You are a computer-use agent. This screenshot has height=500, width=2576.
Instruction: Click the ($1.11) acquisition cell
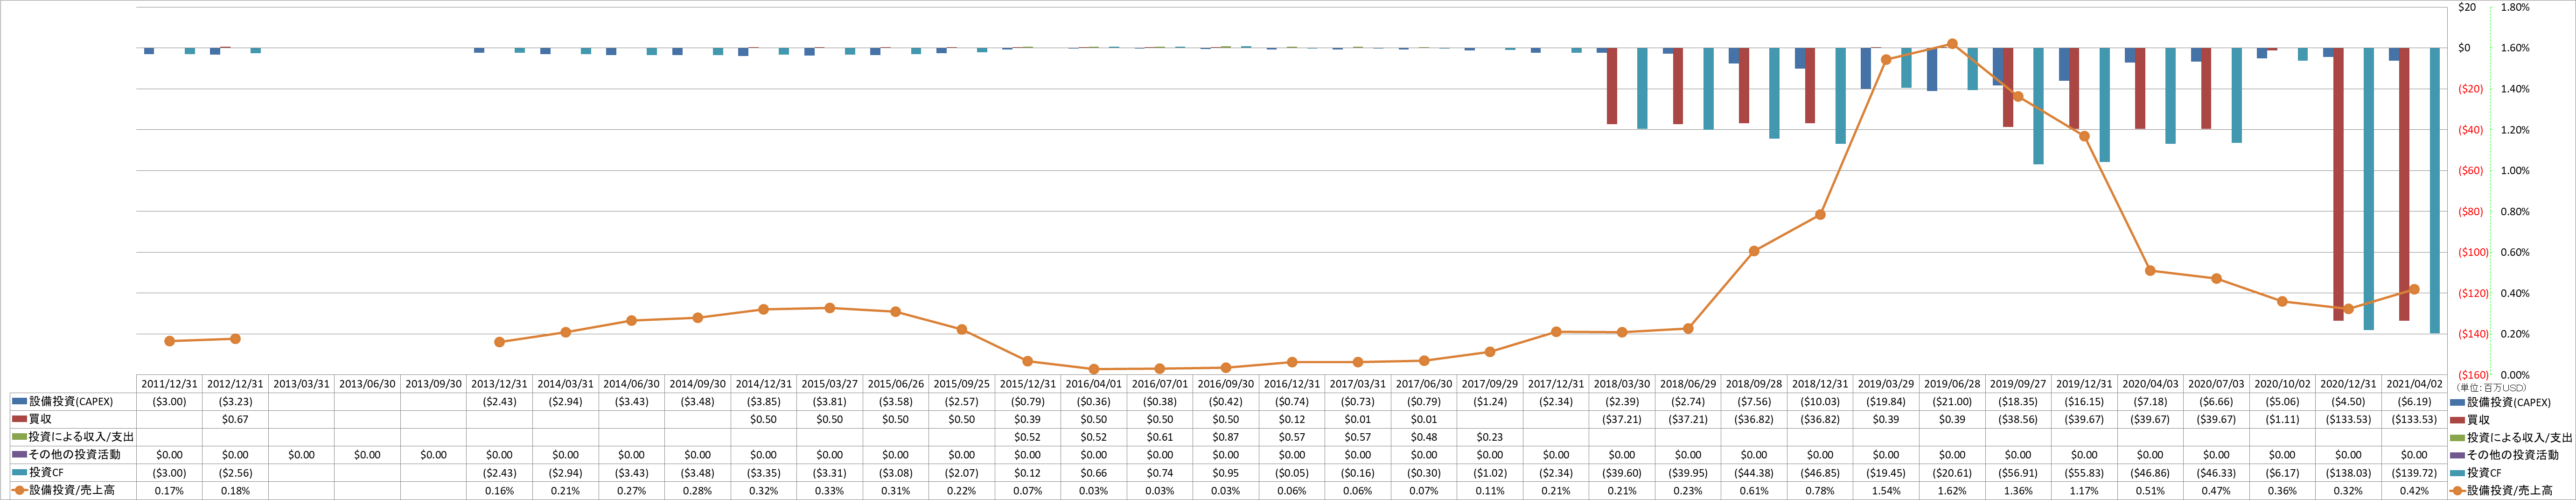[2281, 420]
